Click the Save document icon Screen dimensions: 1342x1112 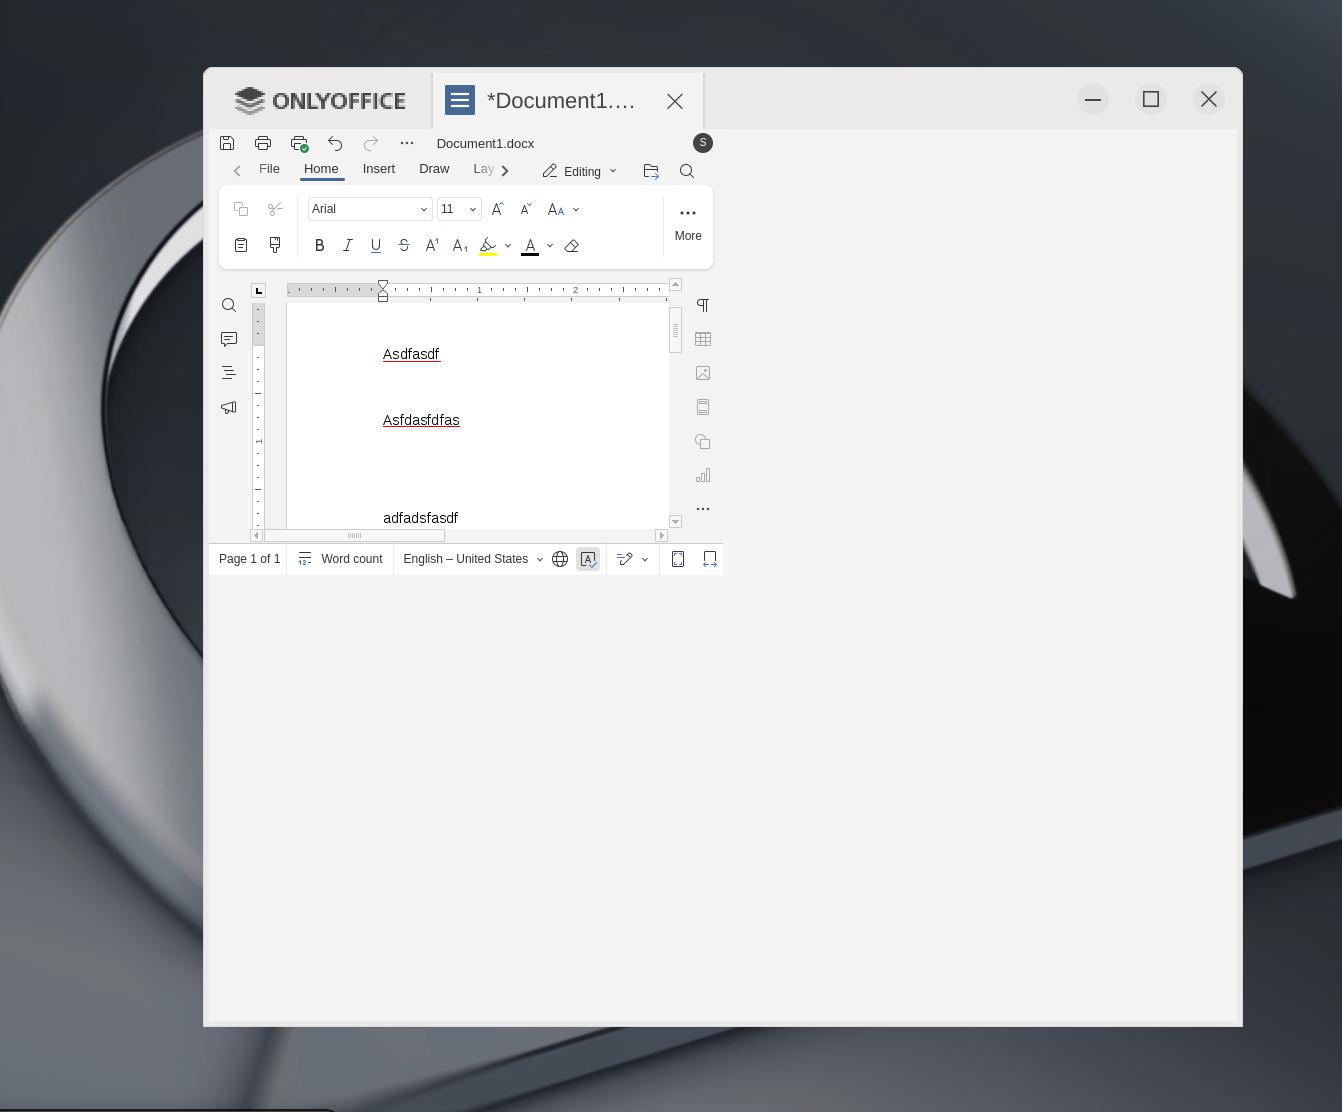pos(227,143)
